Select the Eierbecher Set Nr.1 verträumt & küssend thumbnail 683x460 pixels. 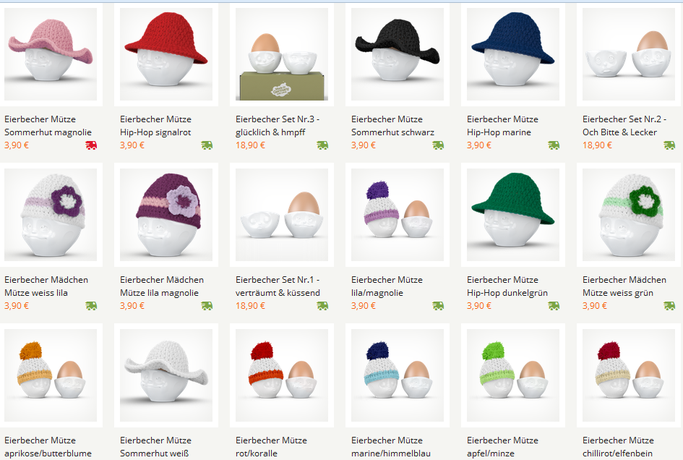tap(282, 215)
